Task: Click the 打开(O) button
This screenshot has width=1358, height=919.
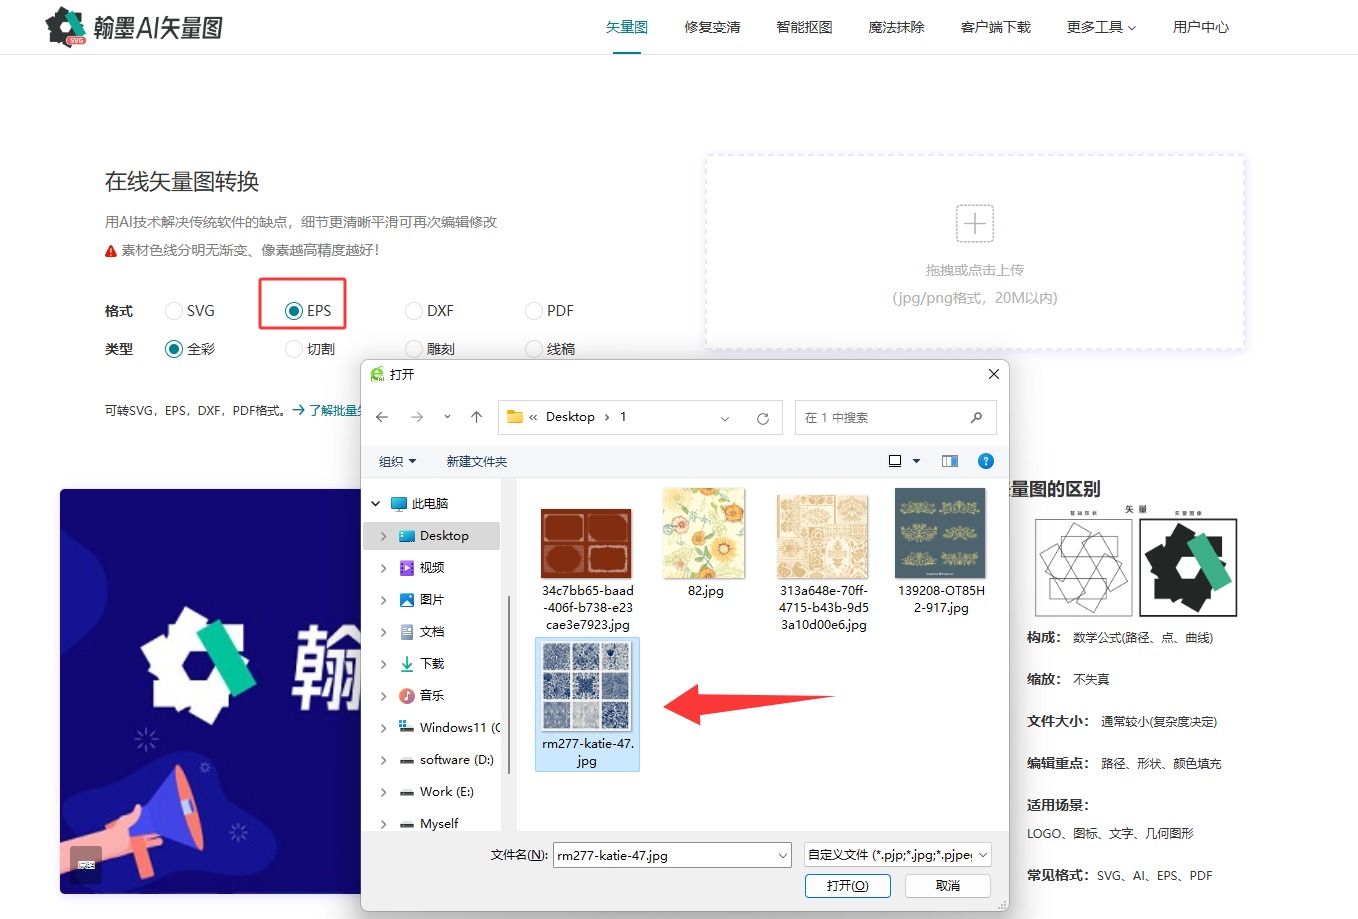Action: click(x=847, y=885)
